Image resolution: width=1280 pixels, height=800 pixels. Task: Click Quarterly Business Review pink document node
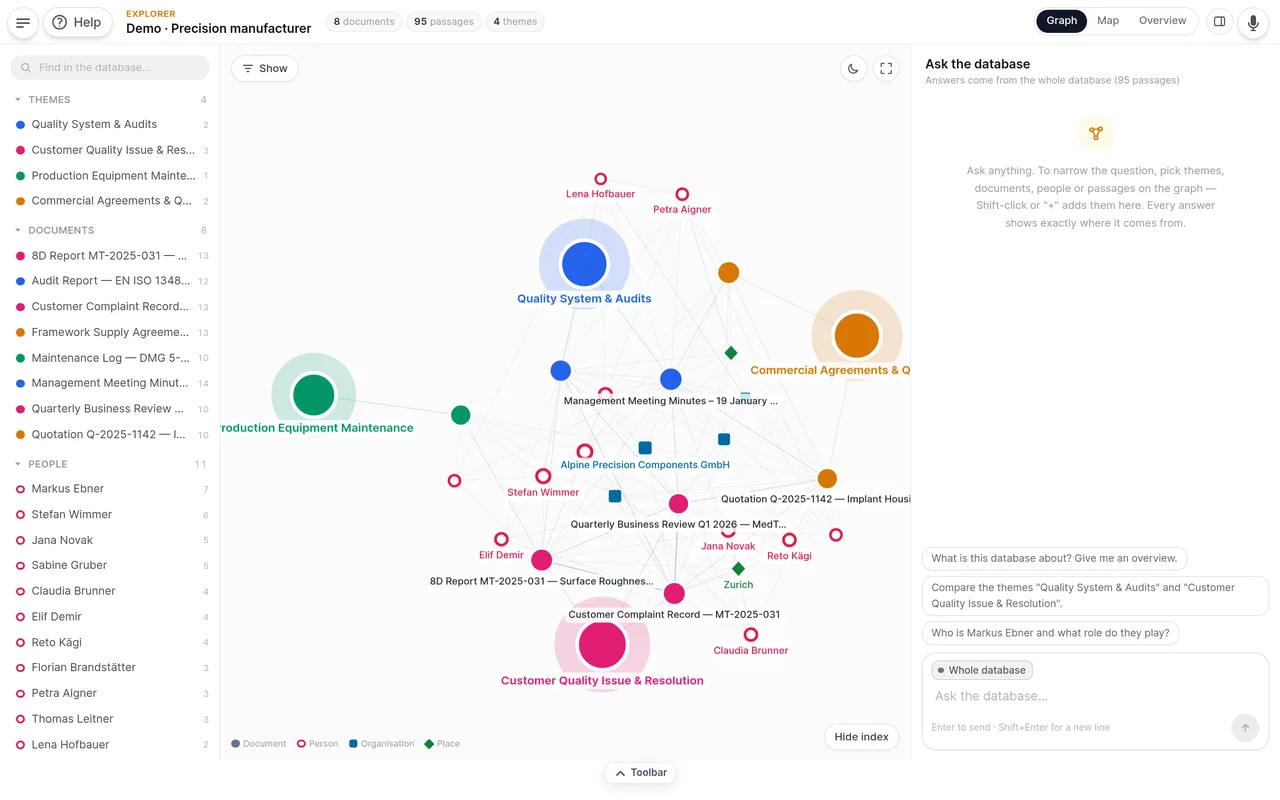click(x=678, y=504)
